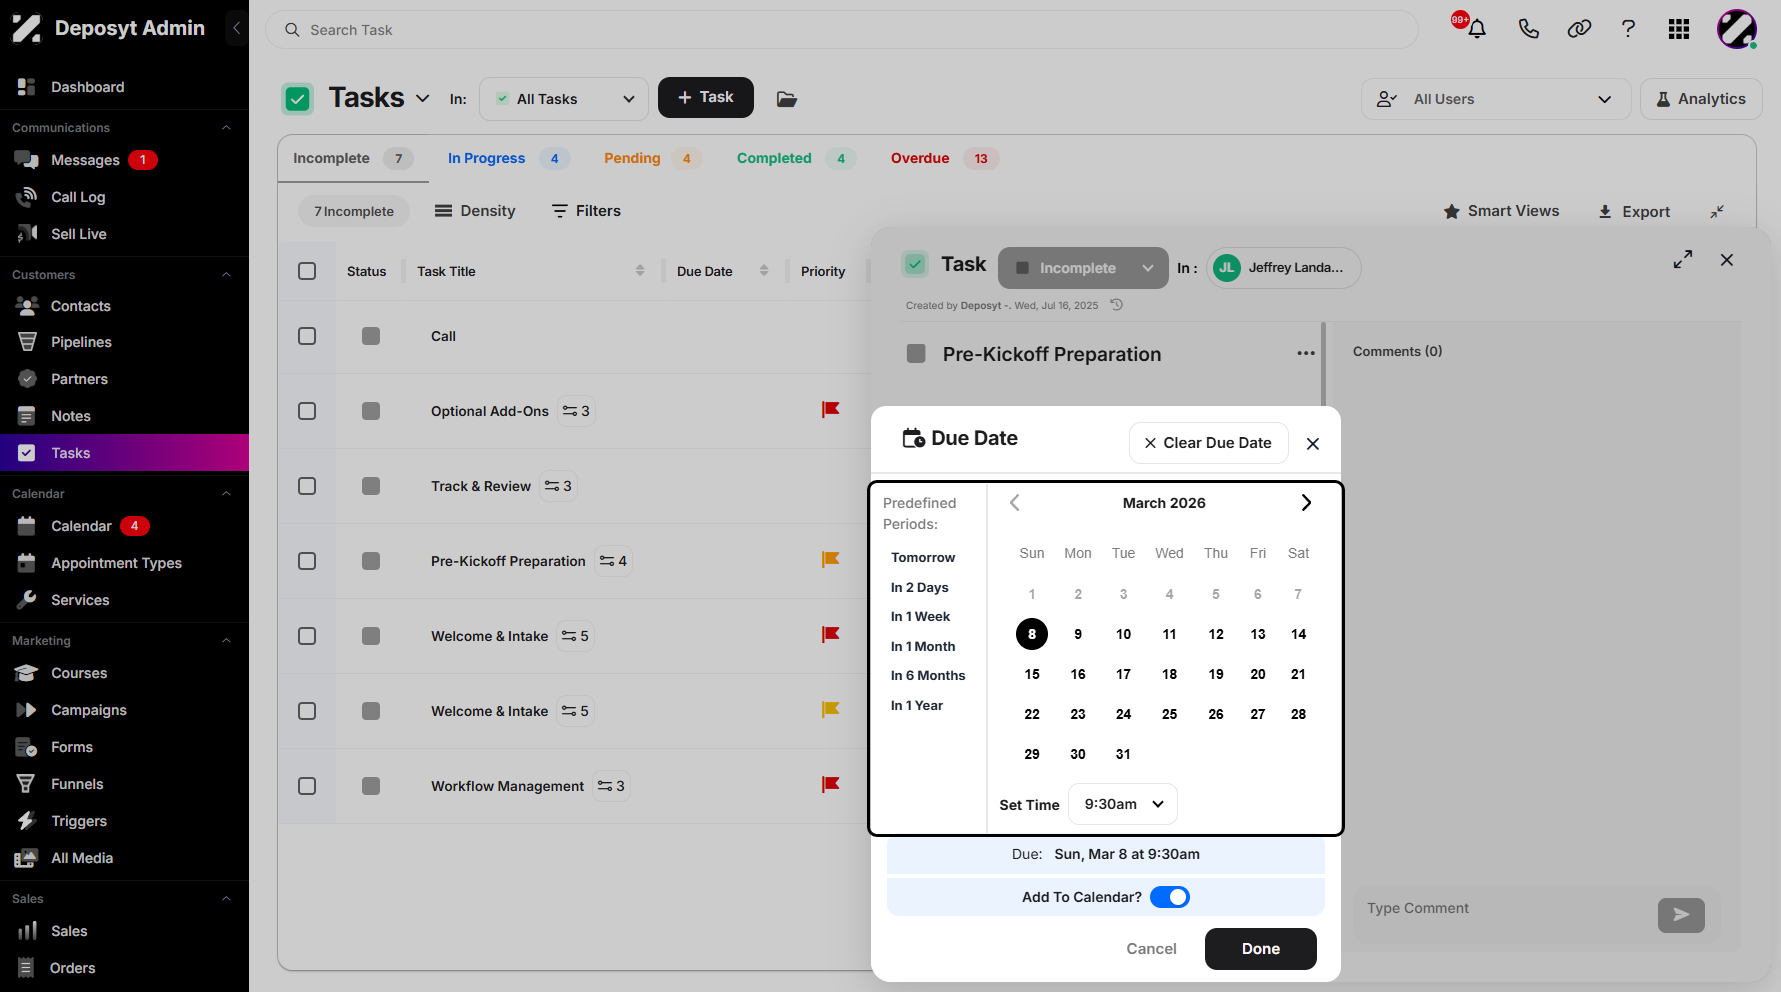This screenshot has height=992, width=1781.
Task: Toggle the Add To Calendar switch
Action: [x=1169, y=897]
